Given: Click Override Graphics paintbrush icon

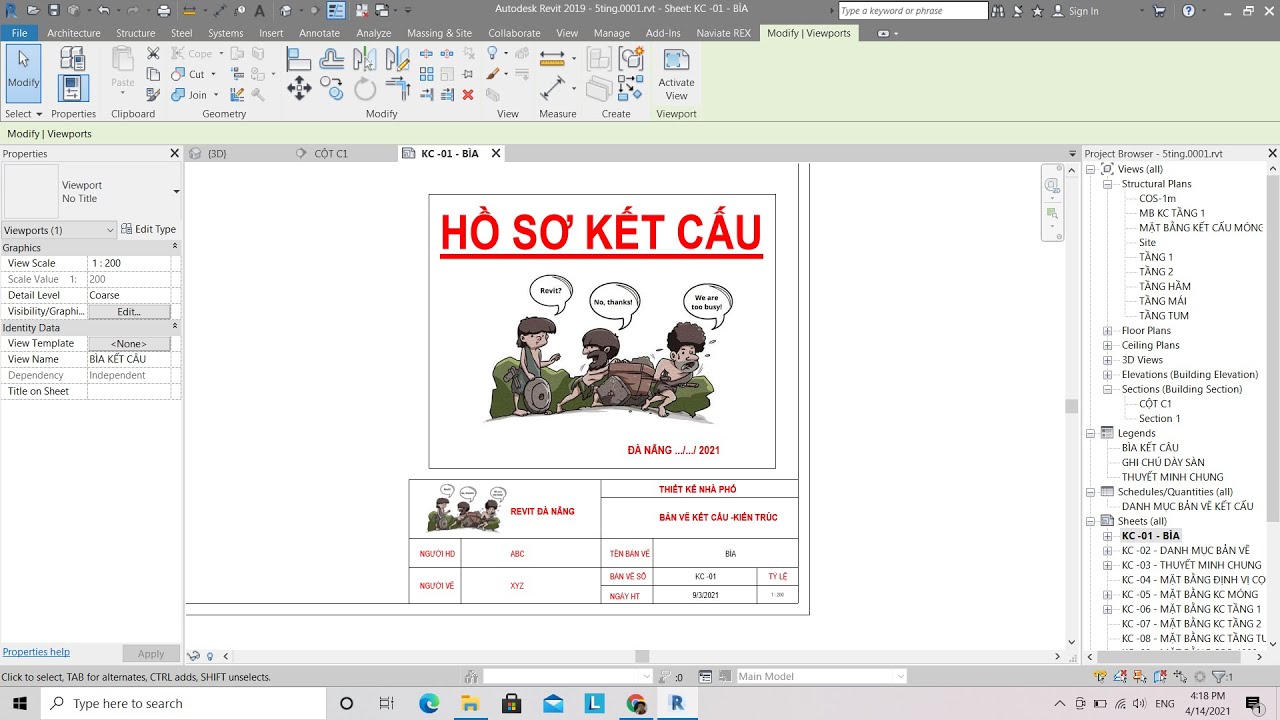Looking at the screenshot, I should click(492, 74).
